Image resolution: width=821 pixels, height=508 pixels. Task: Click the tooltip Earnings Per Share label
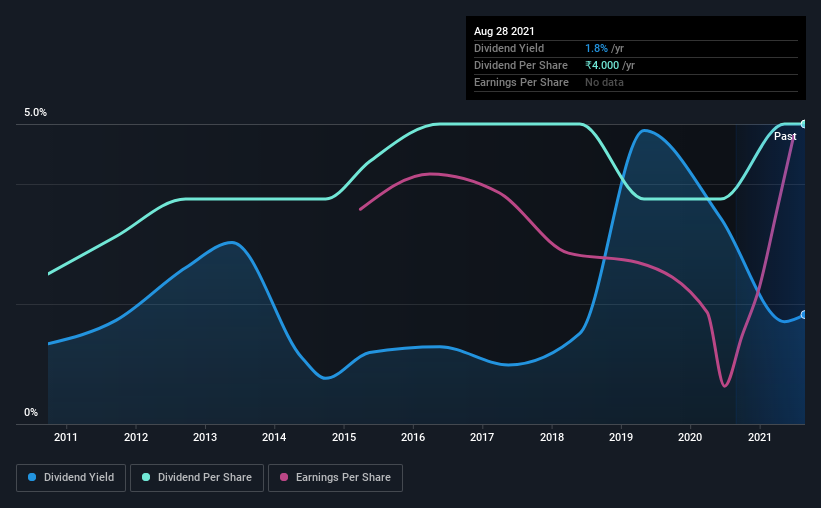pyautogui.click(x=521, y=82)
